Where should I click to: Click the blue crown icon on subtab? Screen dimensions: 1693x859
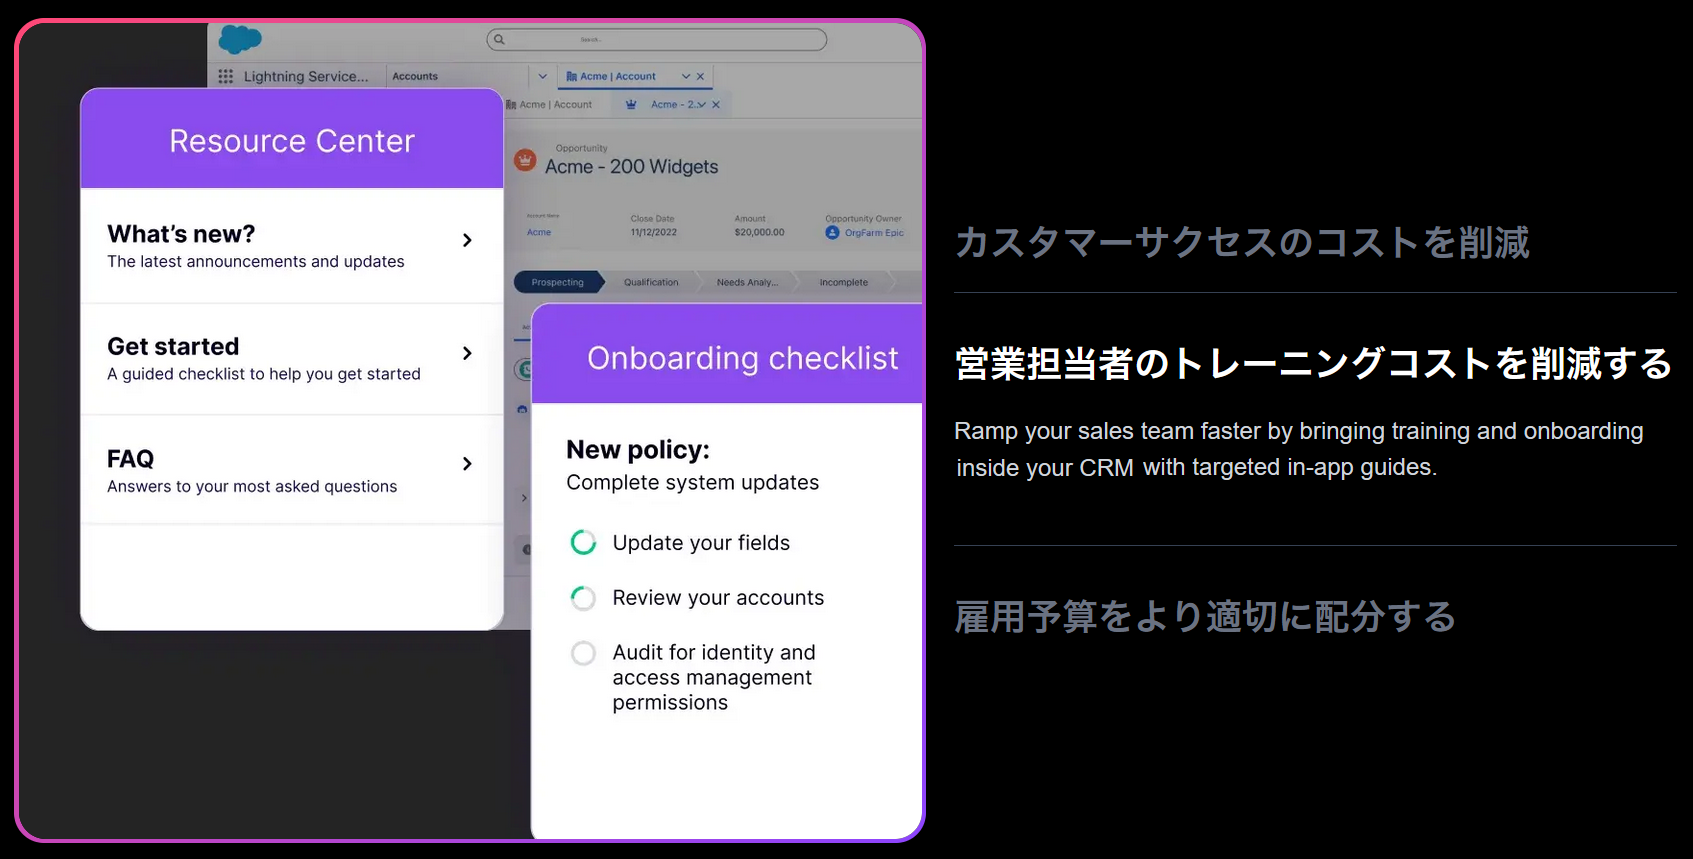(631, 104)
